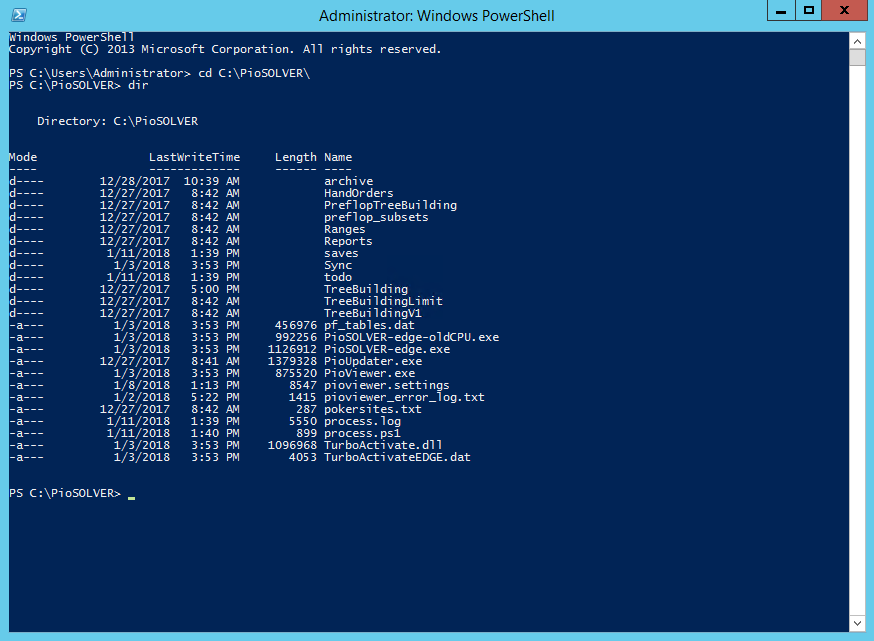The image size is (874, 641).
Task: Click the empty vertical scrollbar track
Action: 857,350
